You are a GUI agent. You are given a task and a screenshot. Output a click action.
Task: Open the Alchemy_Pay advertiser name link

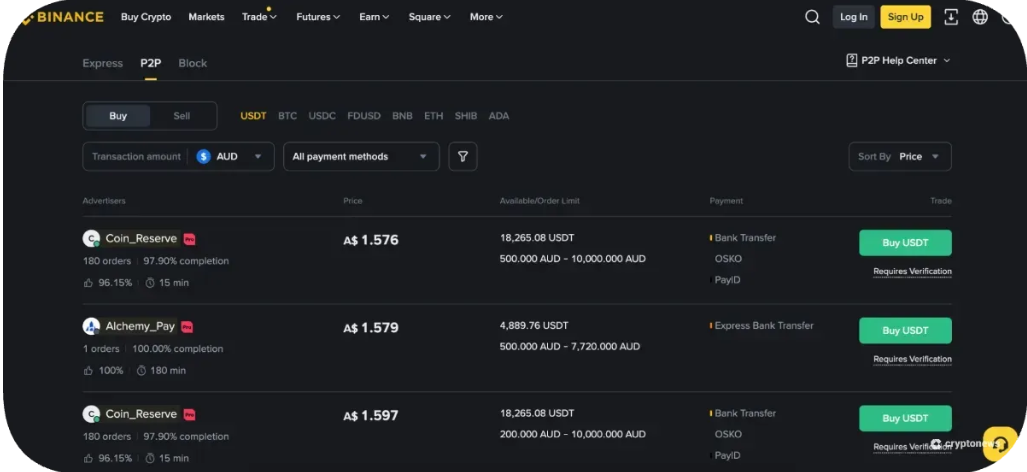tap(140, 326)
